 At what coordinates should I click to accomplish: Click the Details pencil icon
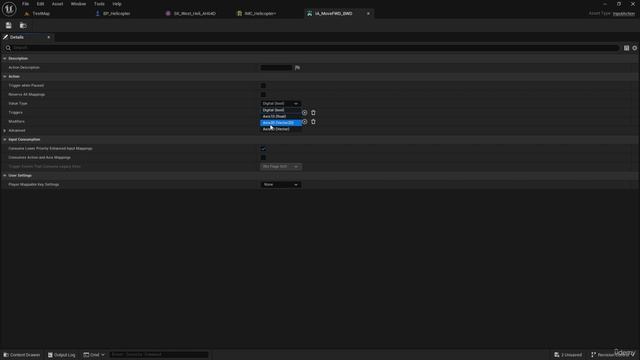(x=6, y=37)
